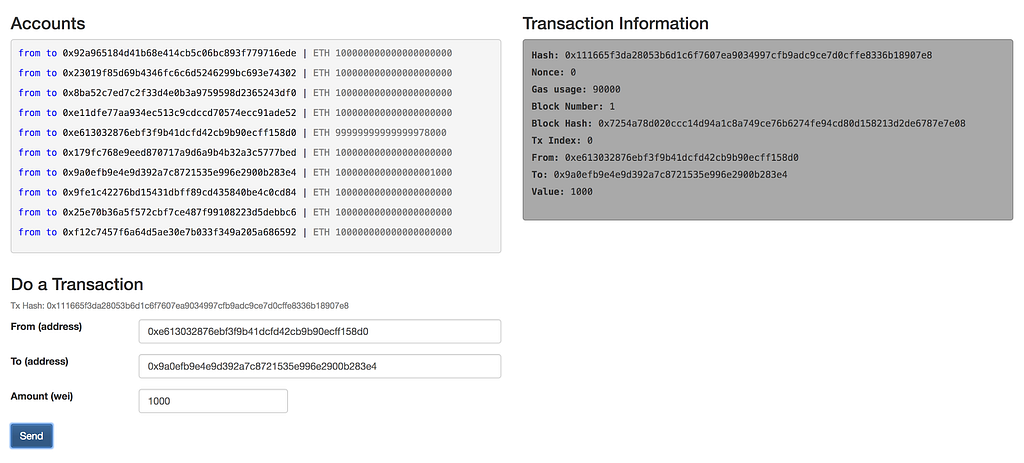Choose 'from' for account 0xe11dfe77aa93...
1024x463 pixels.
tap(29, 113)
